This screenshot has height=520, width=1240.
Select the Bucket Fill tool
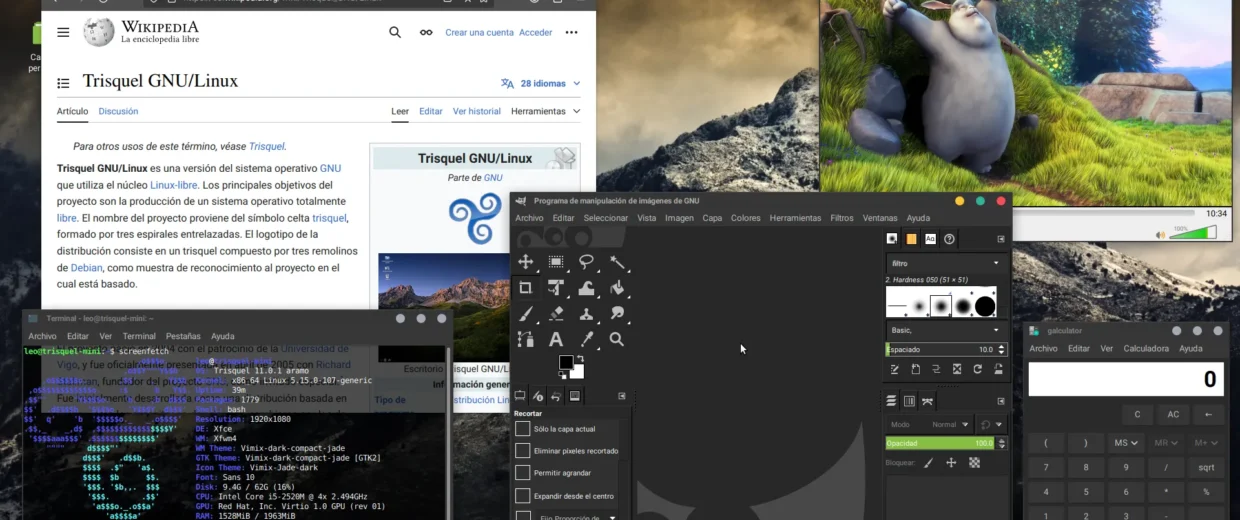[x=617, y=288]
